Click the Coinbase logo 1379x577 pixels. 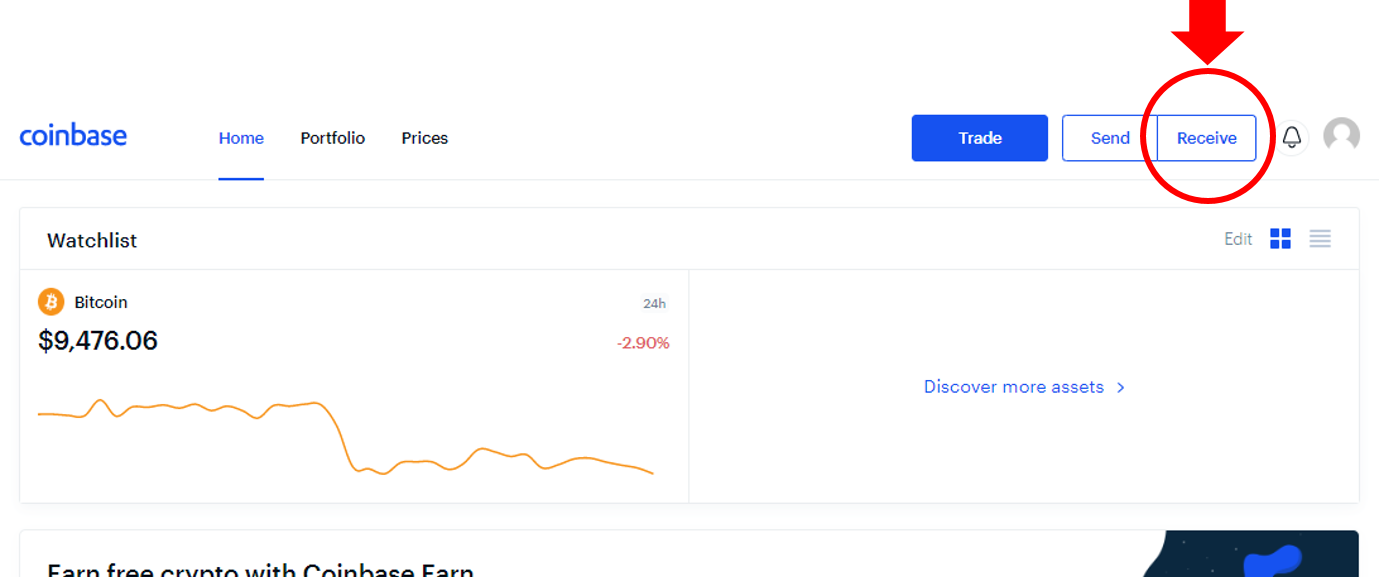click(73, 136)
